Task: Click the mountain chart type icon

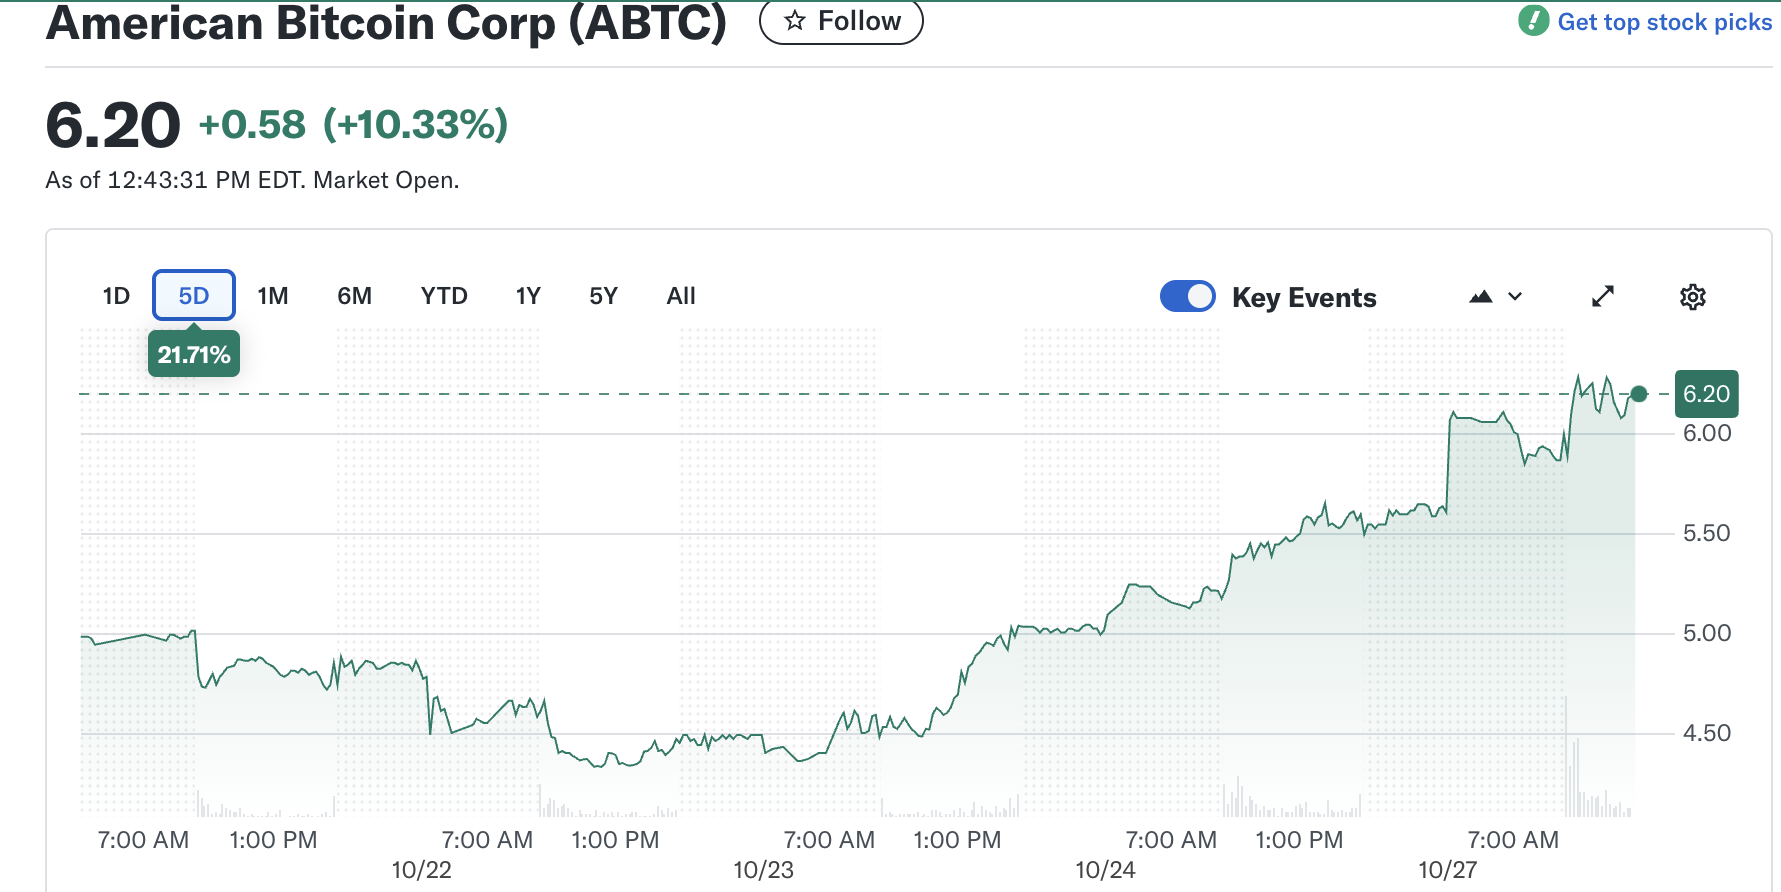Action: (x=1481, y=297)
